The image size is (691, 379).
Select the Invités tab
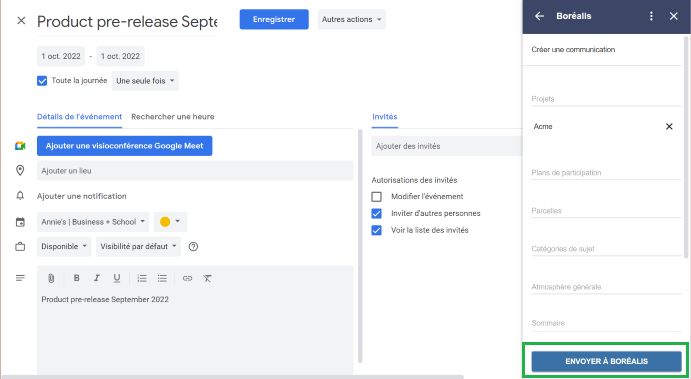tap(385, 117)
